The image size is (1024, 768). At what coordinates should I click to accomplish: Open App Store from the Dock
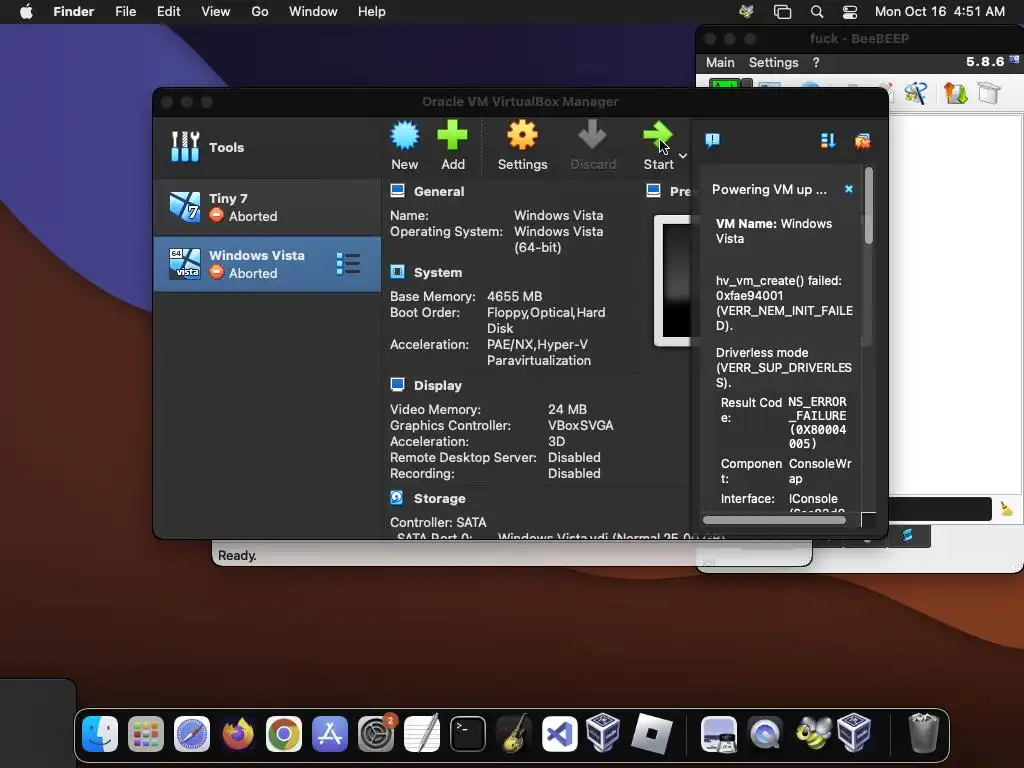[x=330, y=734]
